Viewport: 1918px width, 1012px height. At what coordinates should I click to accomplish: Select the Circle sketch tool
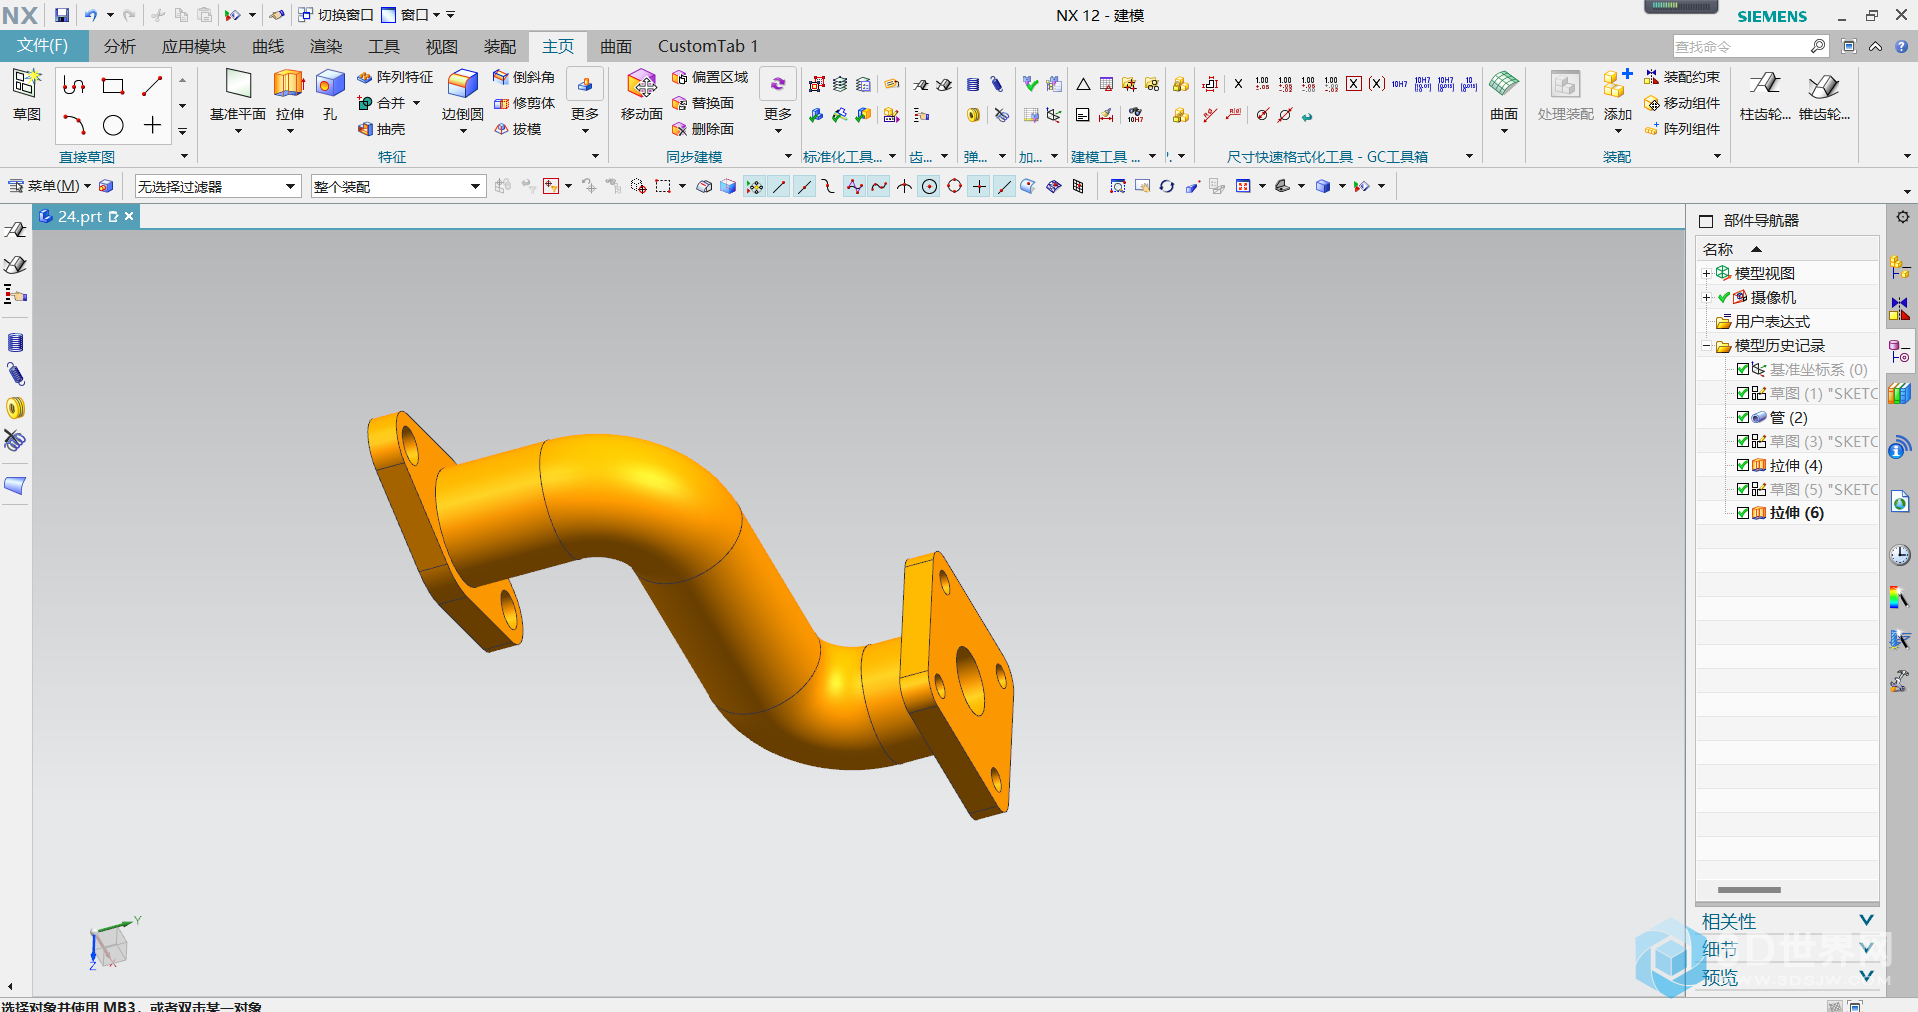pyautogui.click(x=113, y=125)
